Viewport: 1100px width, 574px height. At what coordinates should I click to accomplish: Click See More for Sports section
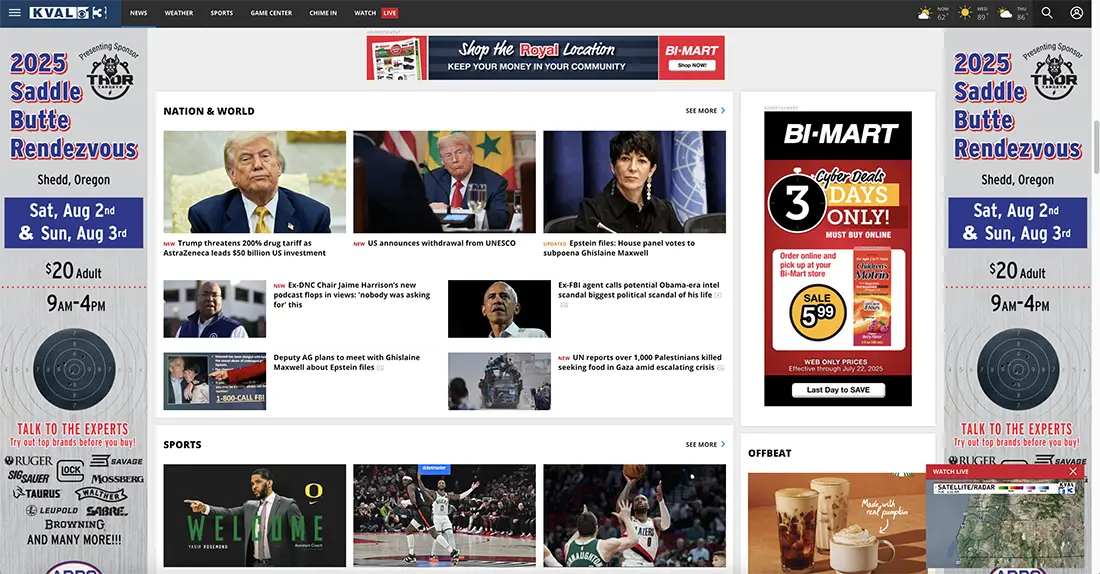pyautogui.click(x=705, y=444)
